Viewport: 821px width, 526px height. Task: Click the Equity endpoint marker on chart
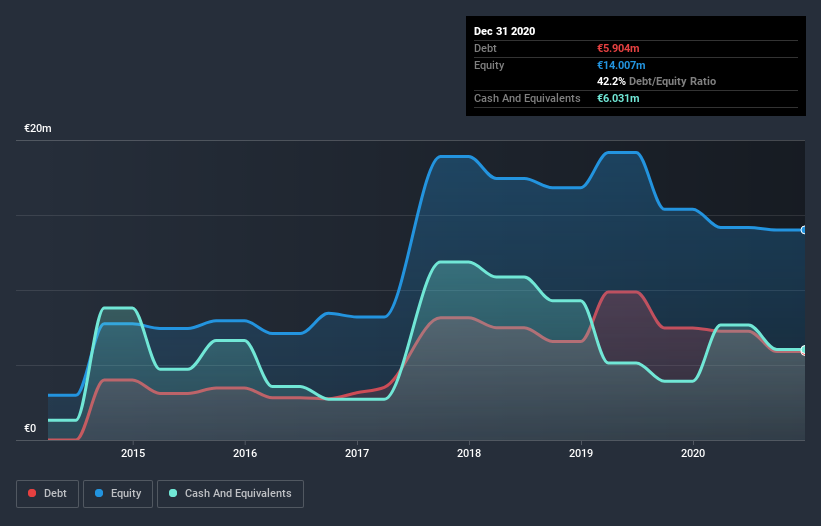click(804, 230)
